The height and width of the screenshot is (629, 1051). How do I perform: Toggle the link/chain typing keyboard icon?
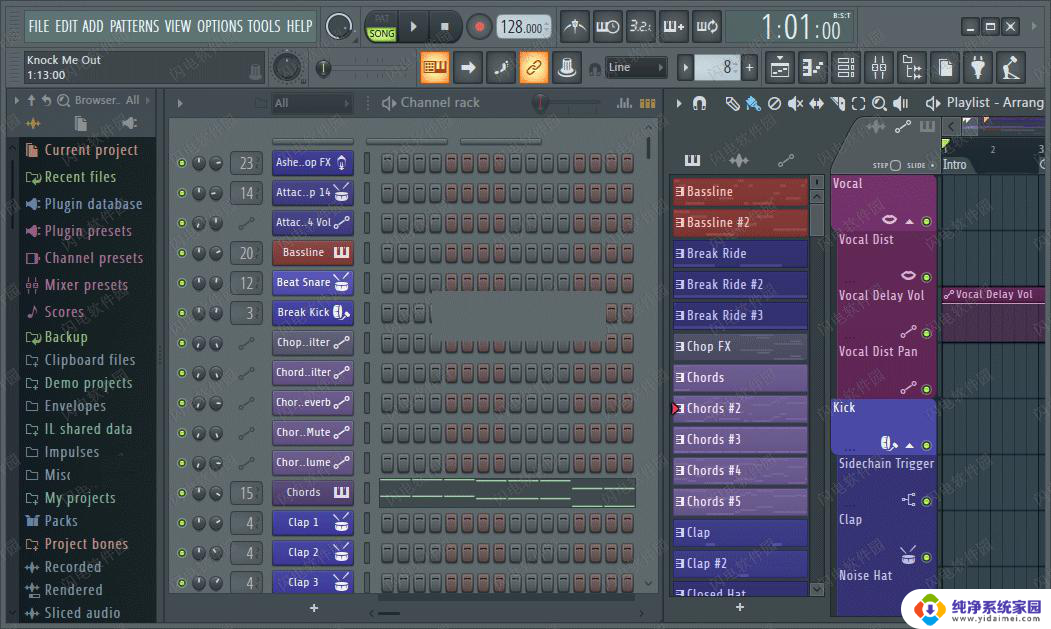[534, 67]
